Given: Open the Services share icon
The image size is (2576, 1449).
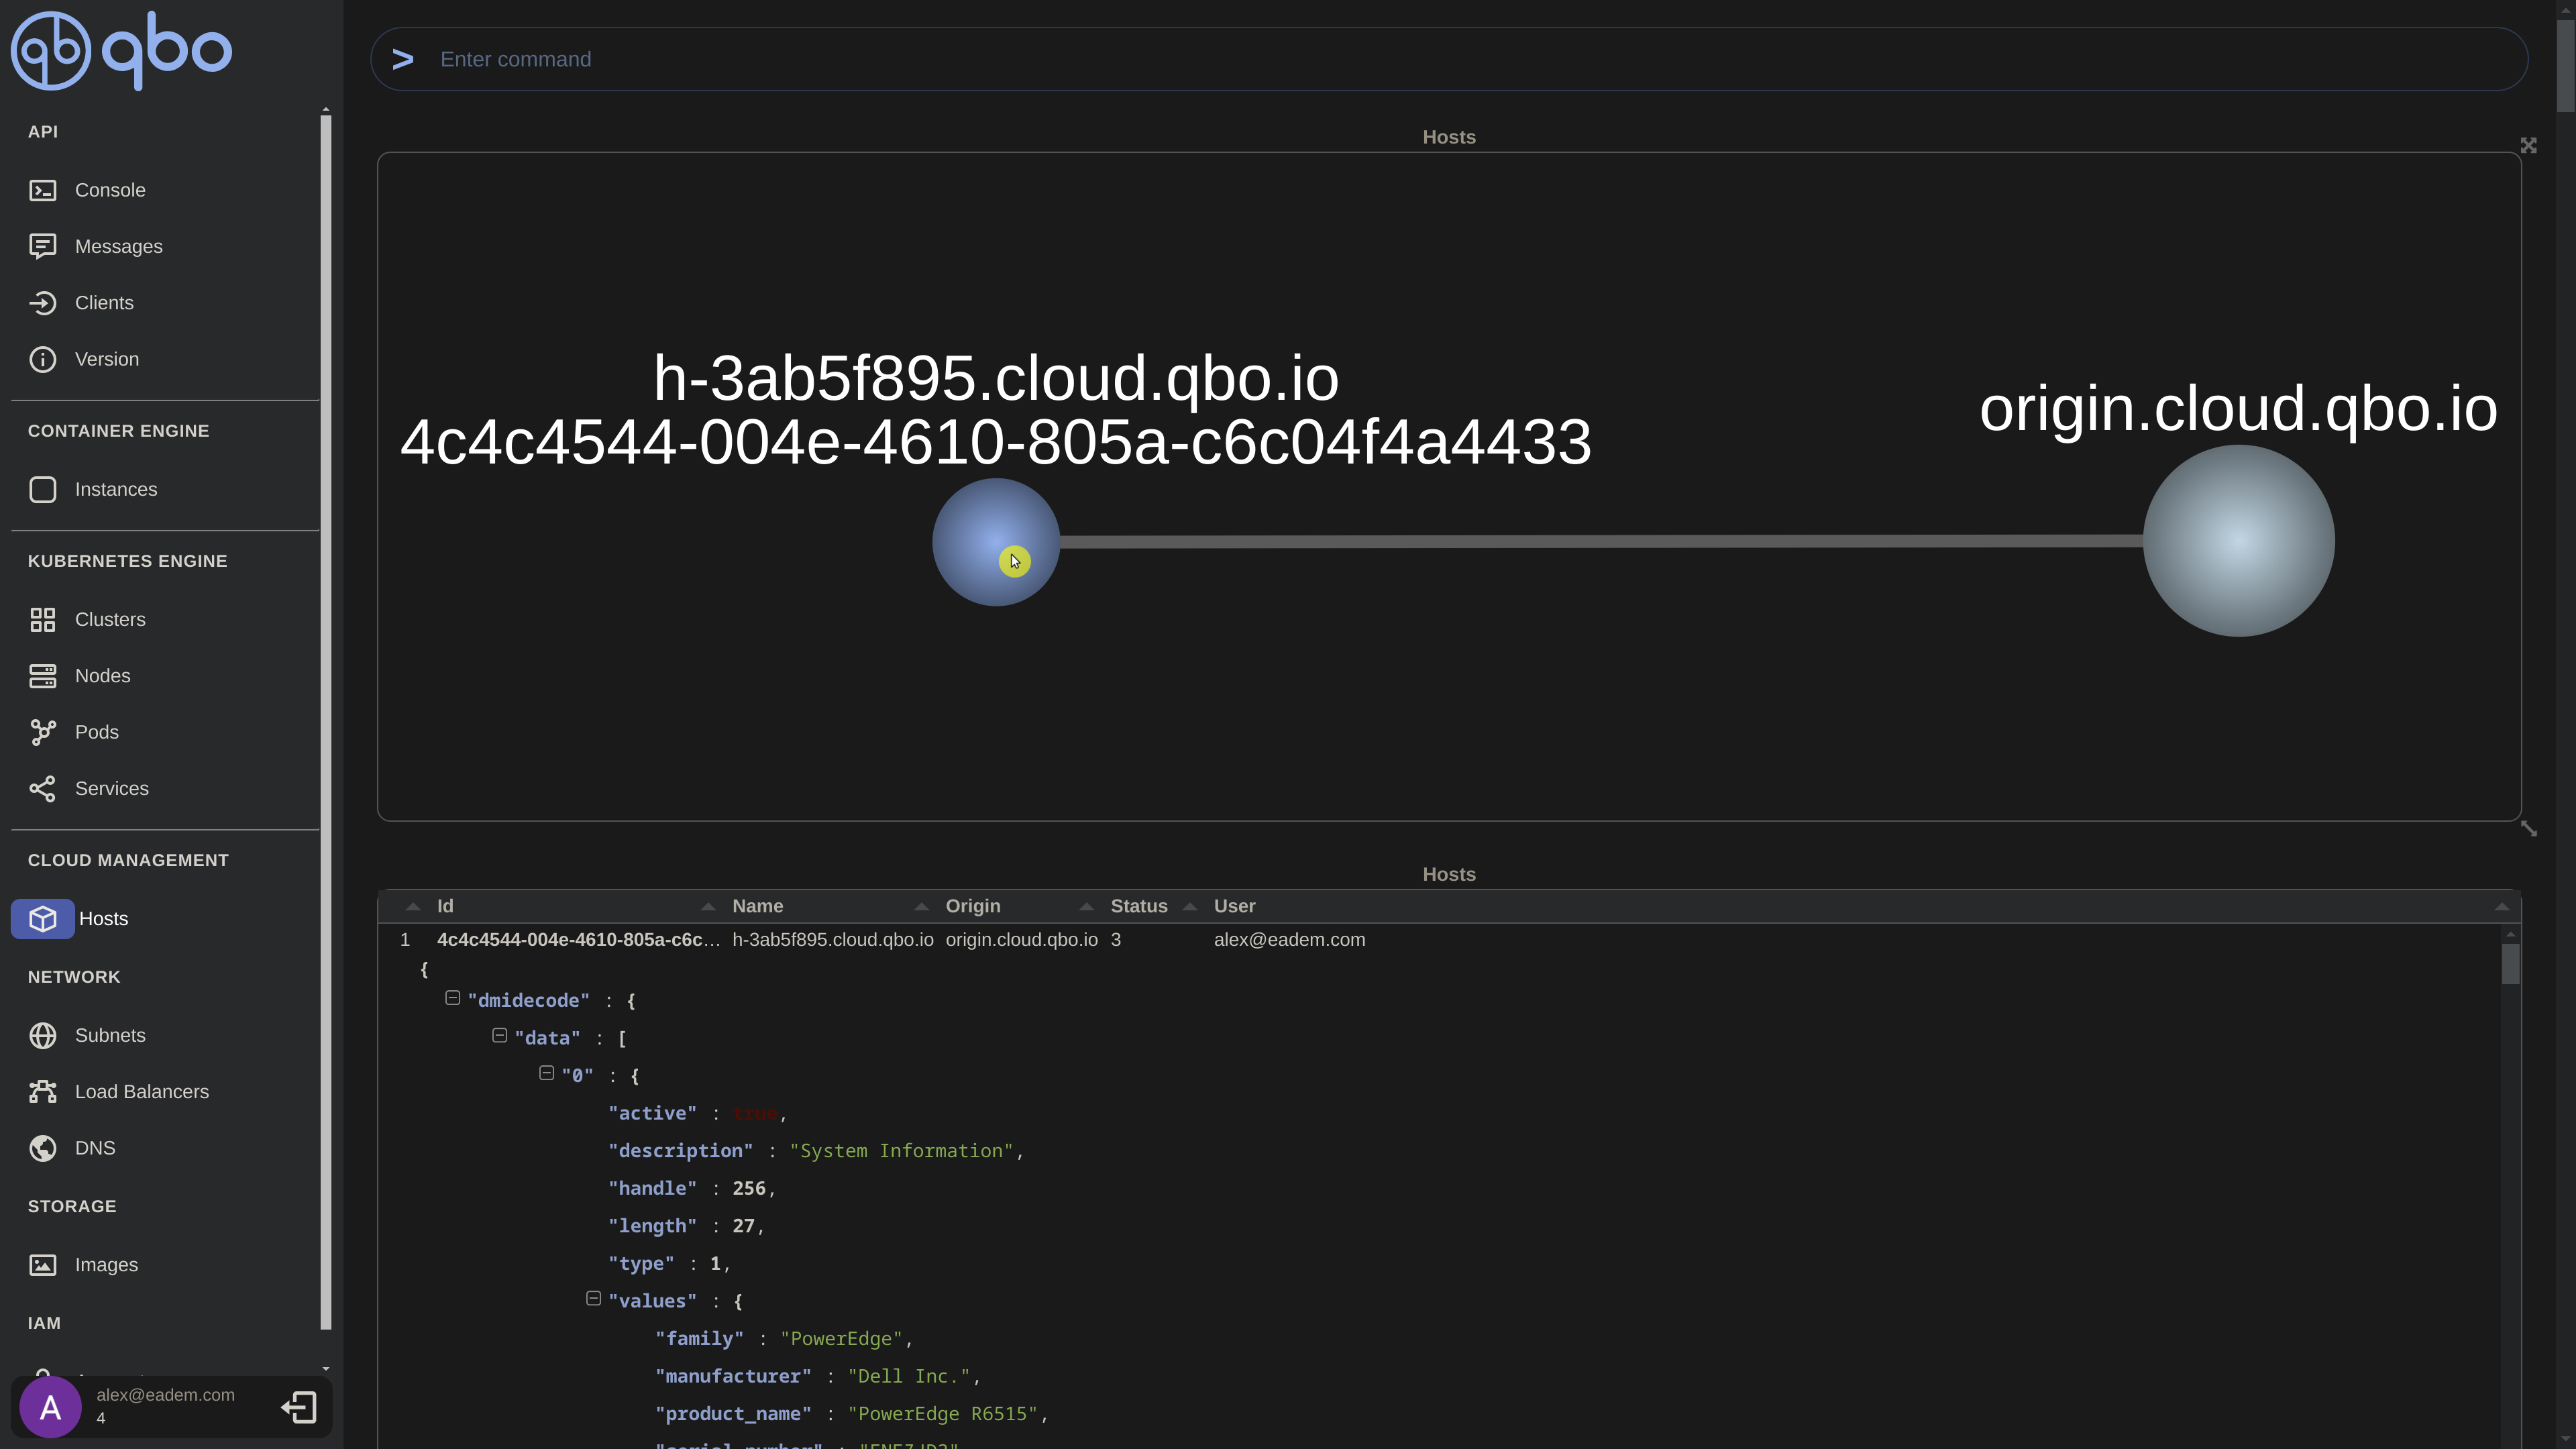Looking at the screenshot, I should [43, 788].
